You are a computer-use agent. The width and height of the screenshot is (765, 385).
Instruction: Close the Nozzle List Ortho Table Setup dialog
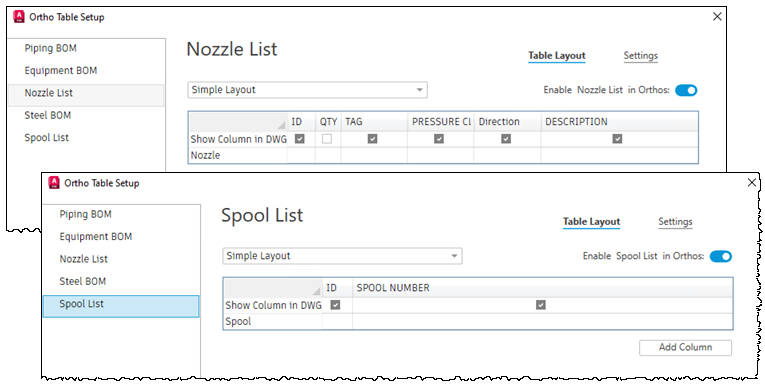click(717, 17)
